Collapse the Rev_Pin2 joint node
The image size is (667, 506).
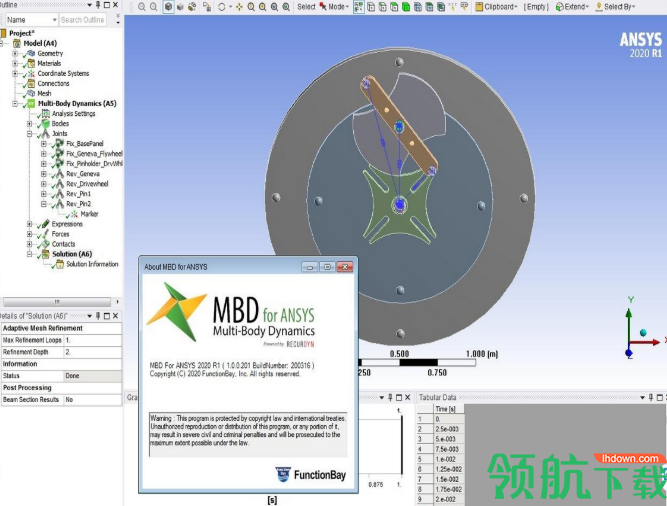(44, 204)
